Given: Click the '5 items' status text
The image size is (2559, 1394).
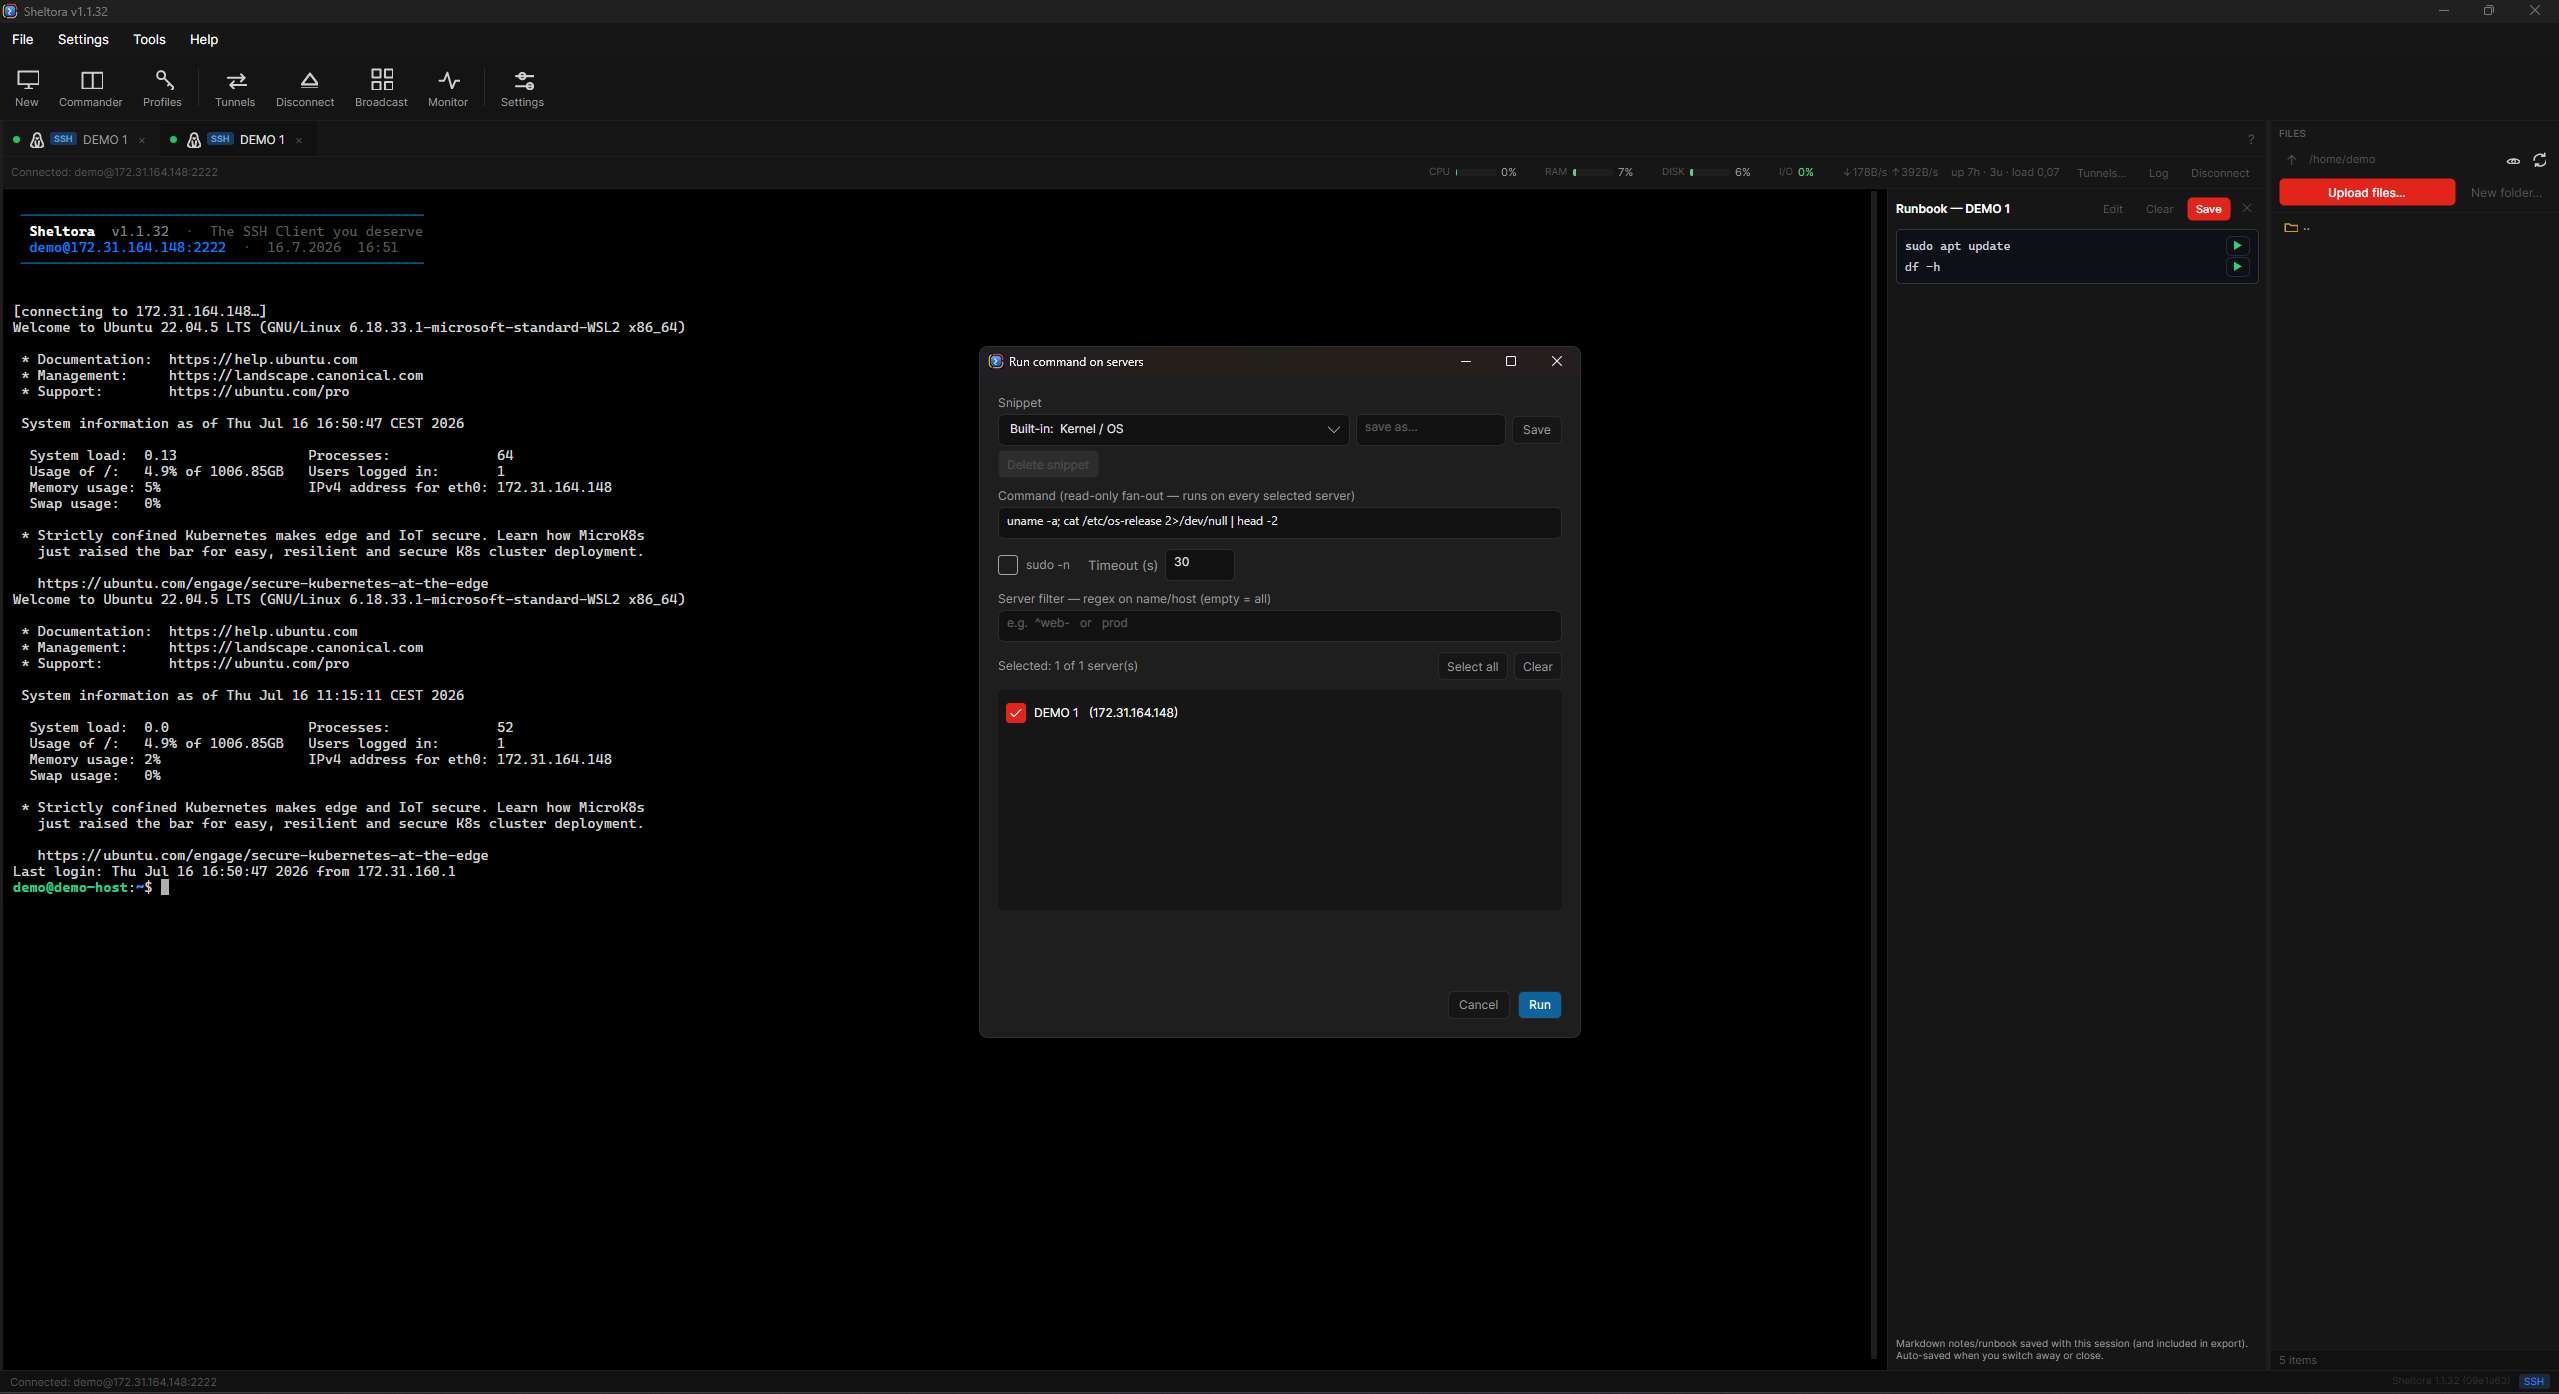Looking at the screenshot, I should click(x=2297, y=1360).
